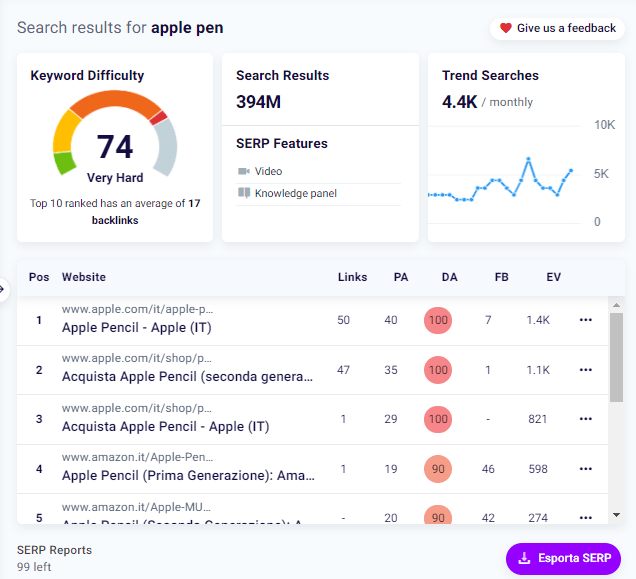Click the 1.1K EV value in row 2
This screenshot has width=636, height=579.
coord(538,370)
